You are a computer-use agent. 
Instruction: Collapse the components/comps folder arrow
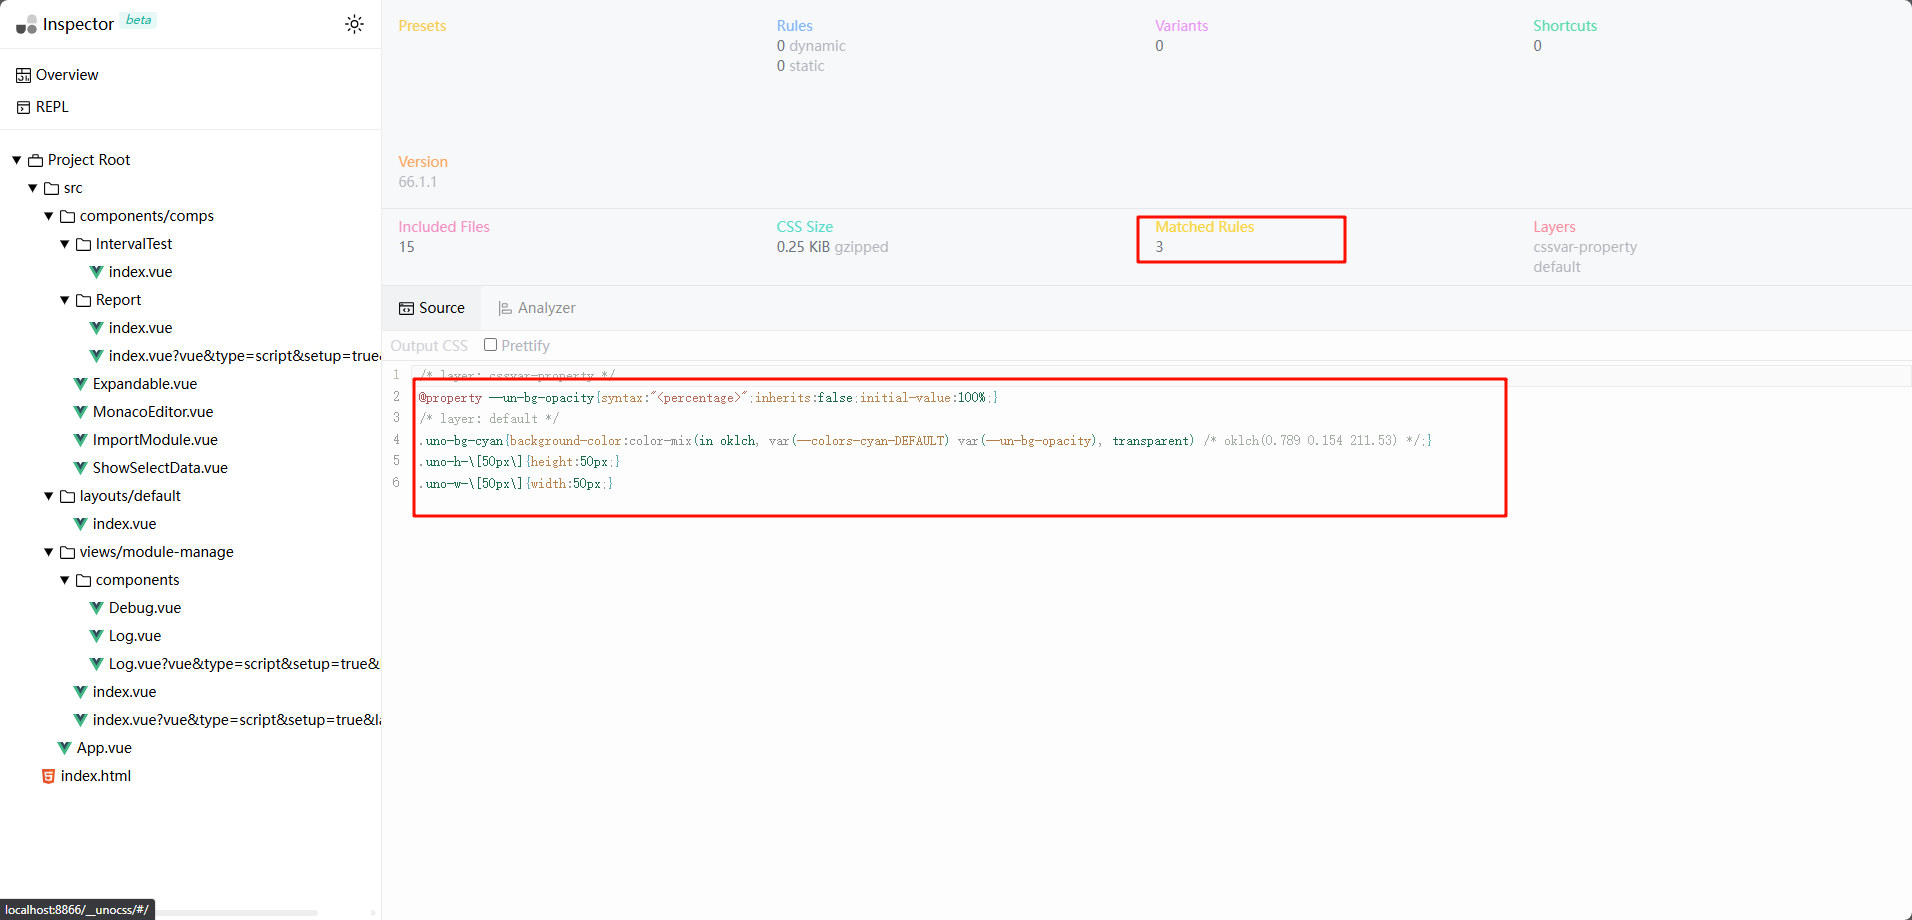coord(49,216)
